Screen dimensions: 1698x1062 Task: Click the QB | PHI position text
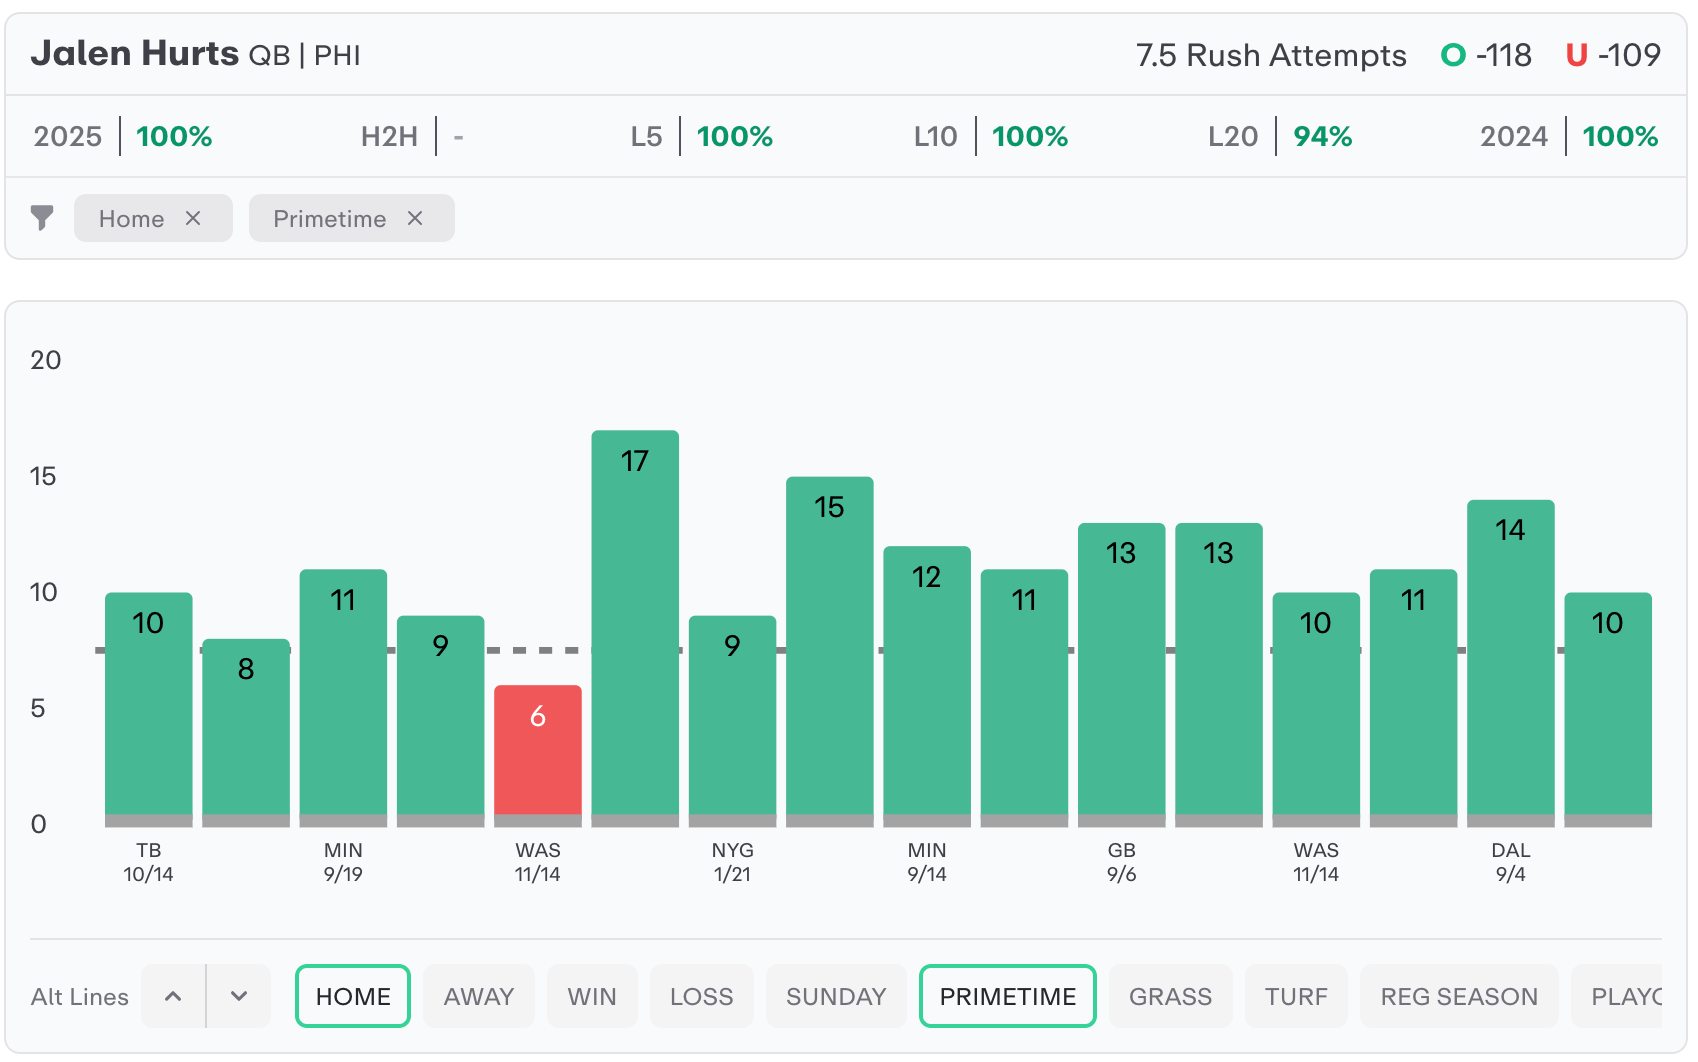304,56
